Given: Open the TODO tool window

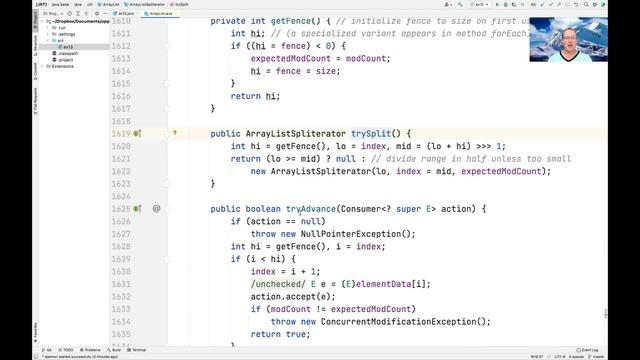Looking at the screenshot, I should pyautogui.click(x=66, y=350).
